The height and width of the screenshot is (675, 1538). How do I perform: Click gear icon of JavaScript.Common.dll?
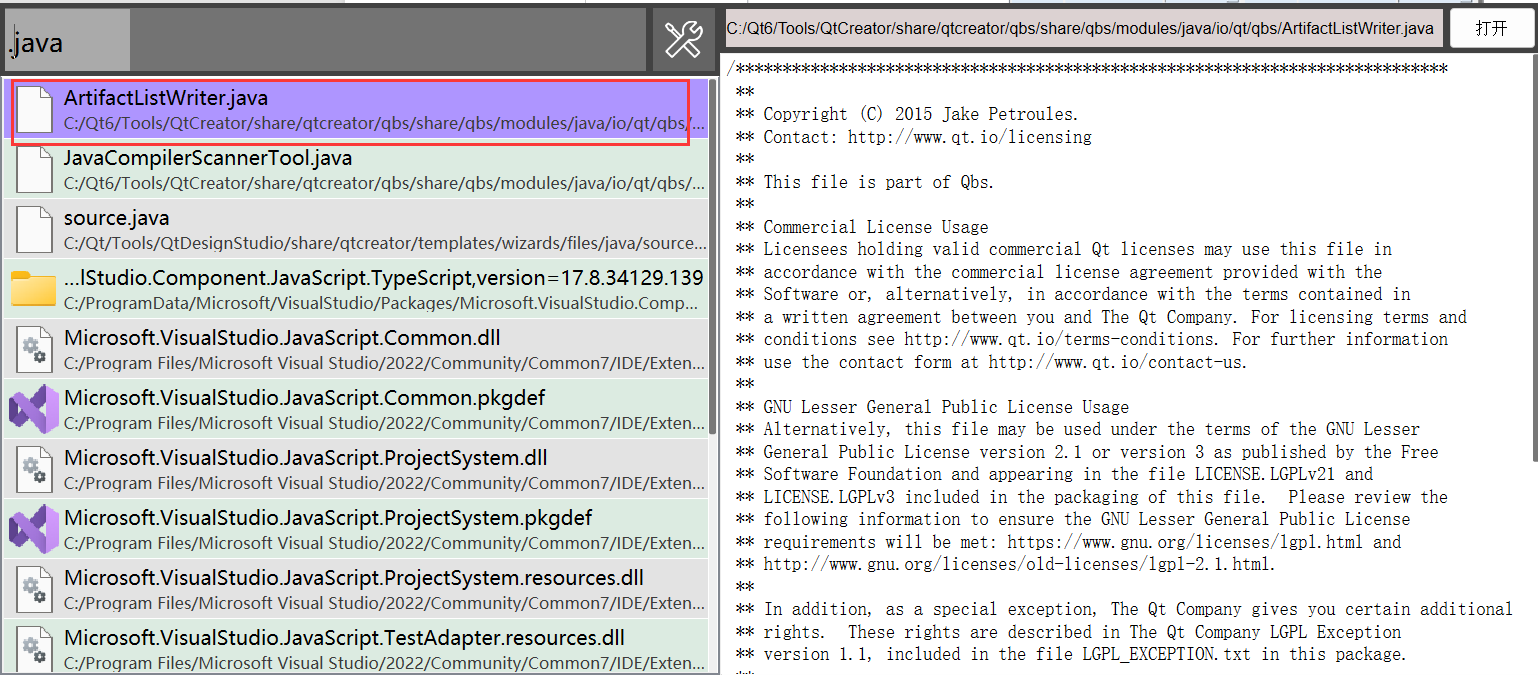[x=34, y=350]
